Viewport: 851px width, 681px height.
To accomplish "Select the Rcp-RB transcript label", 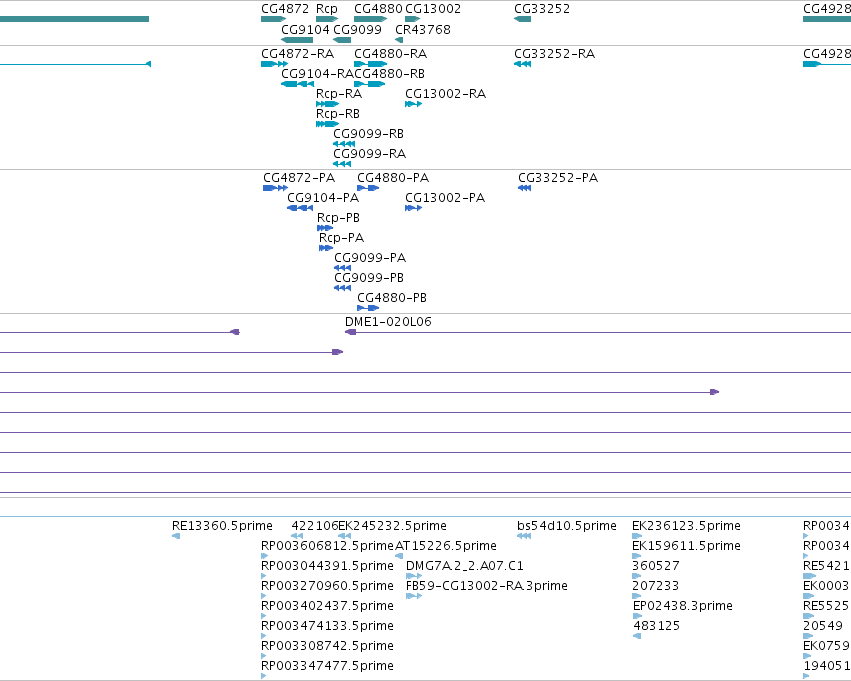I will (338, 114).
